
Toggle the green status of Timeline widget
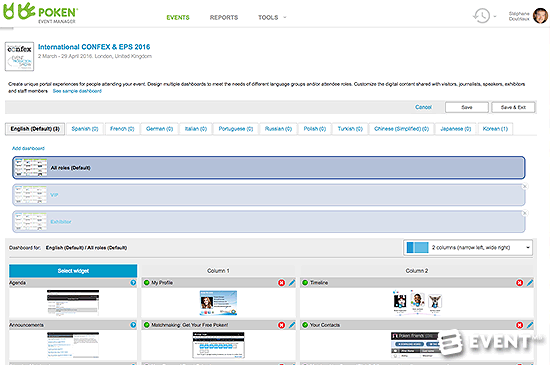tap(305, 283)
